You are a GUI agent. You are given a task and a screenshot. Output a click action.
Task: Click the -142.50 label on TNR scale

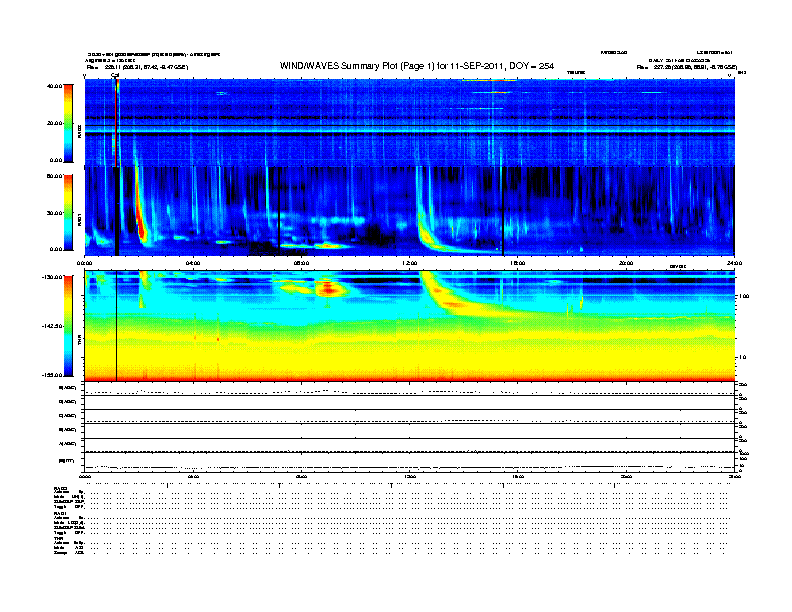click(53, 326)
